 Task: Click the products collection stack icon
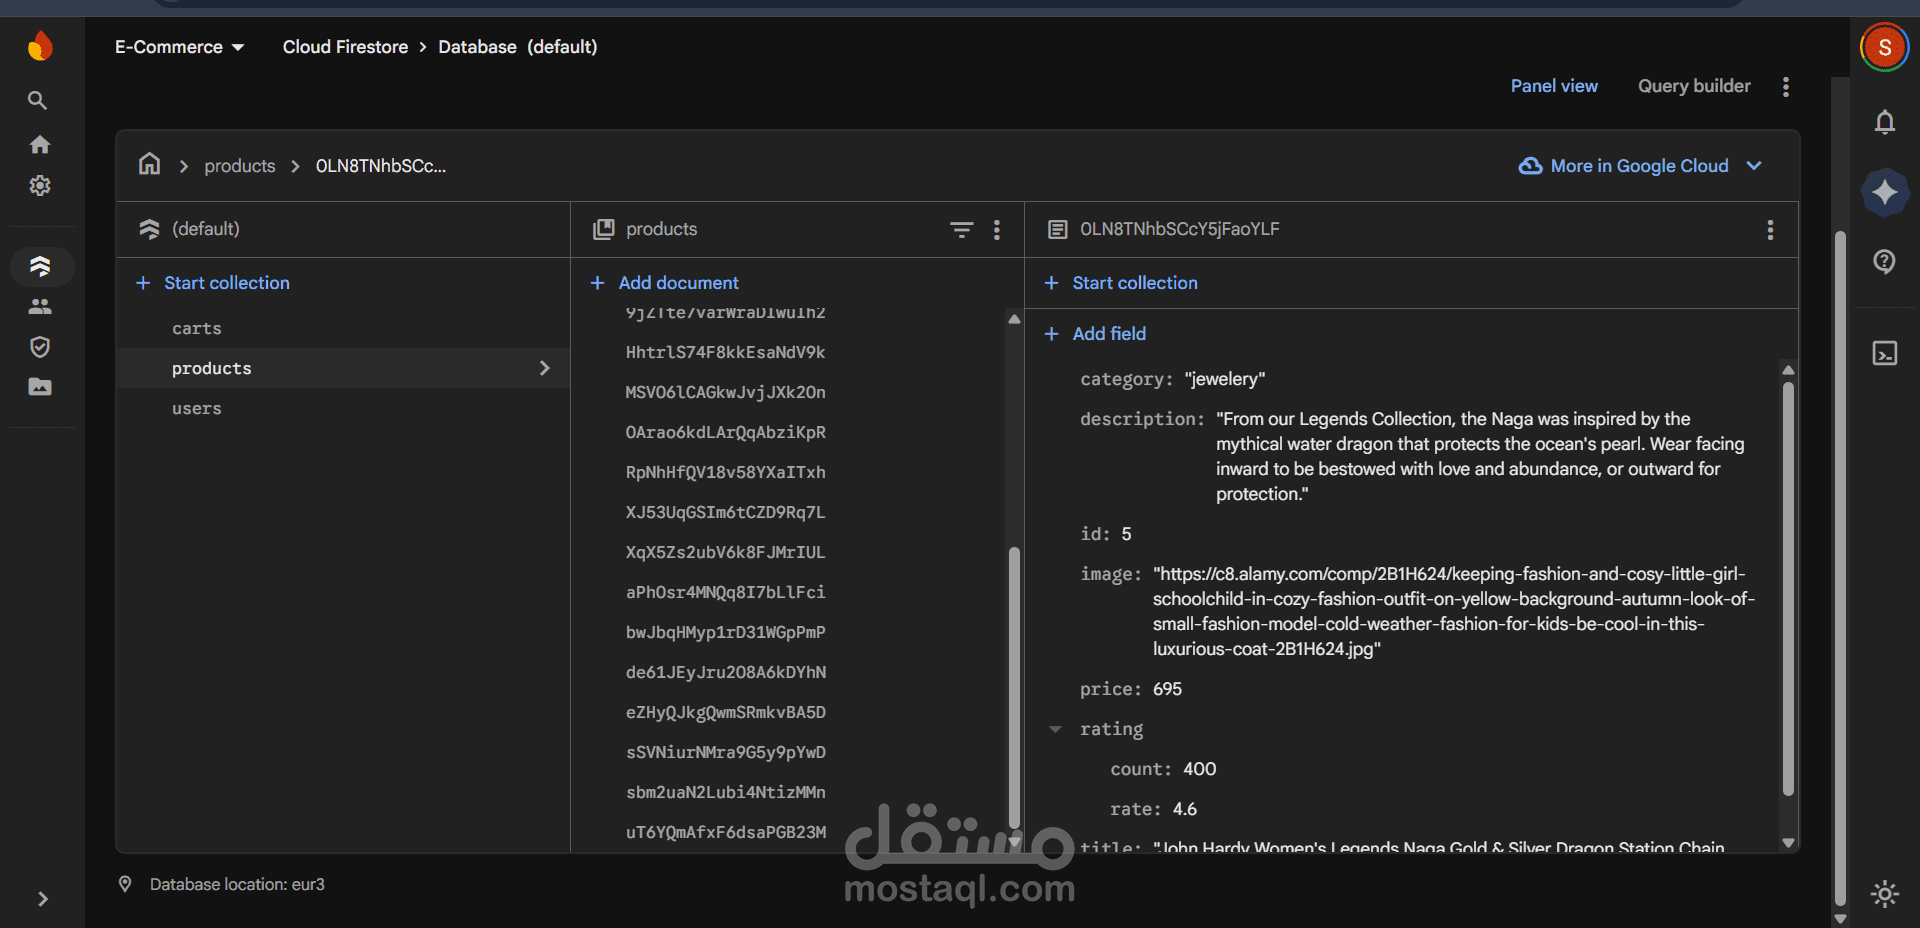point(603,229)
